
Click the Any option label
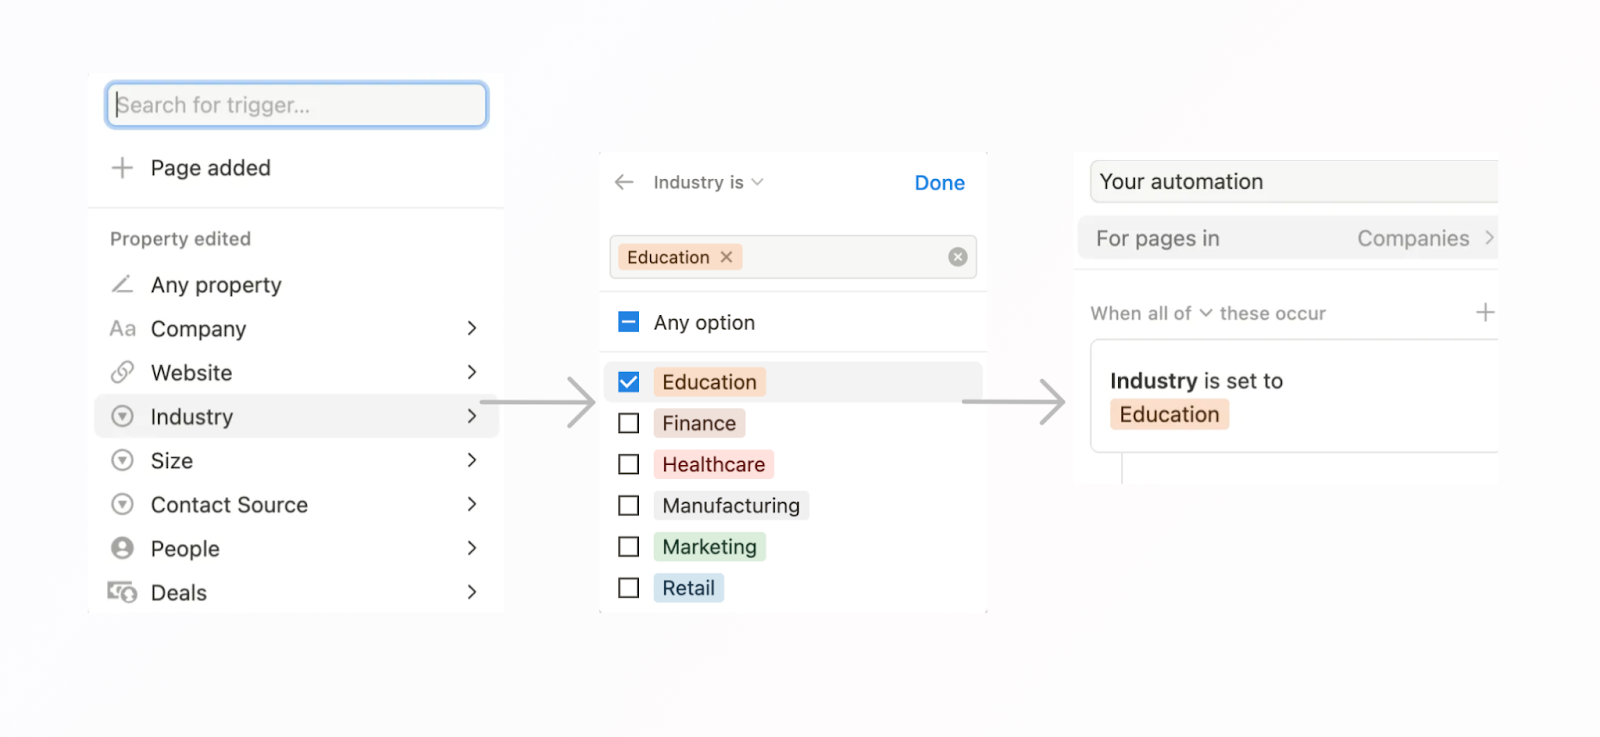(x=704, y=323)
